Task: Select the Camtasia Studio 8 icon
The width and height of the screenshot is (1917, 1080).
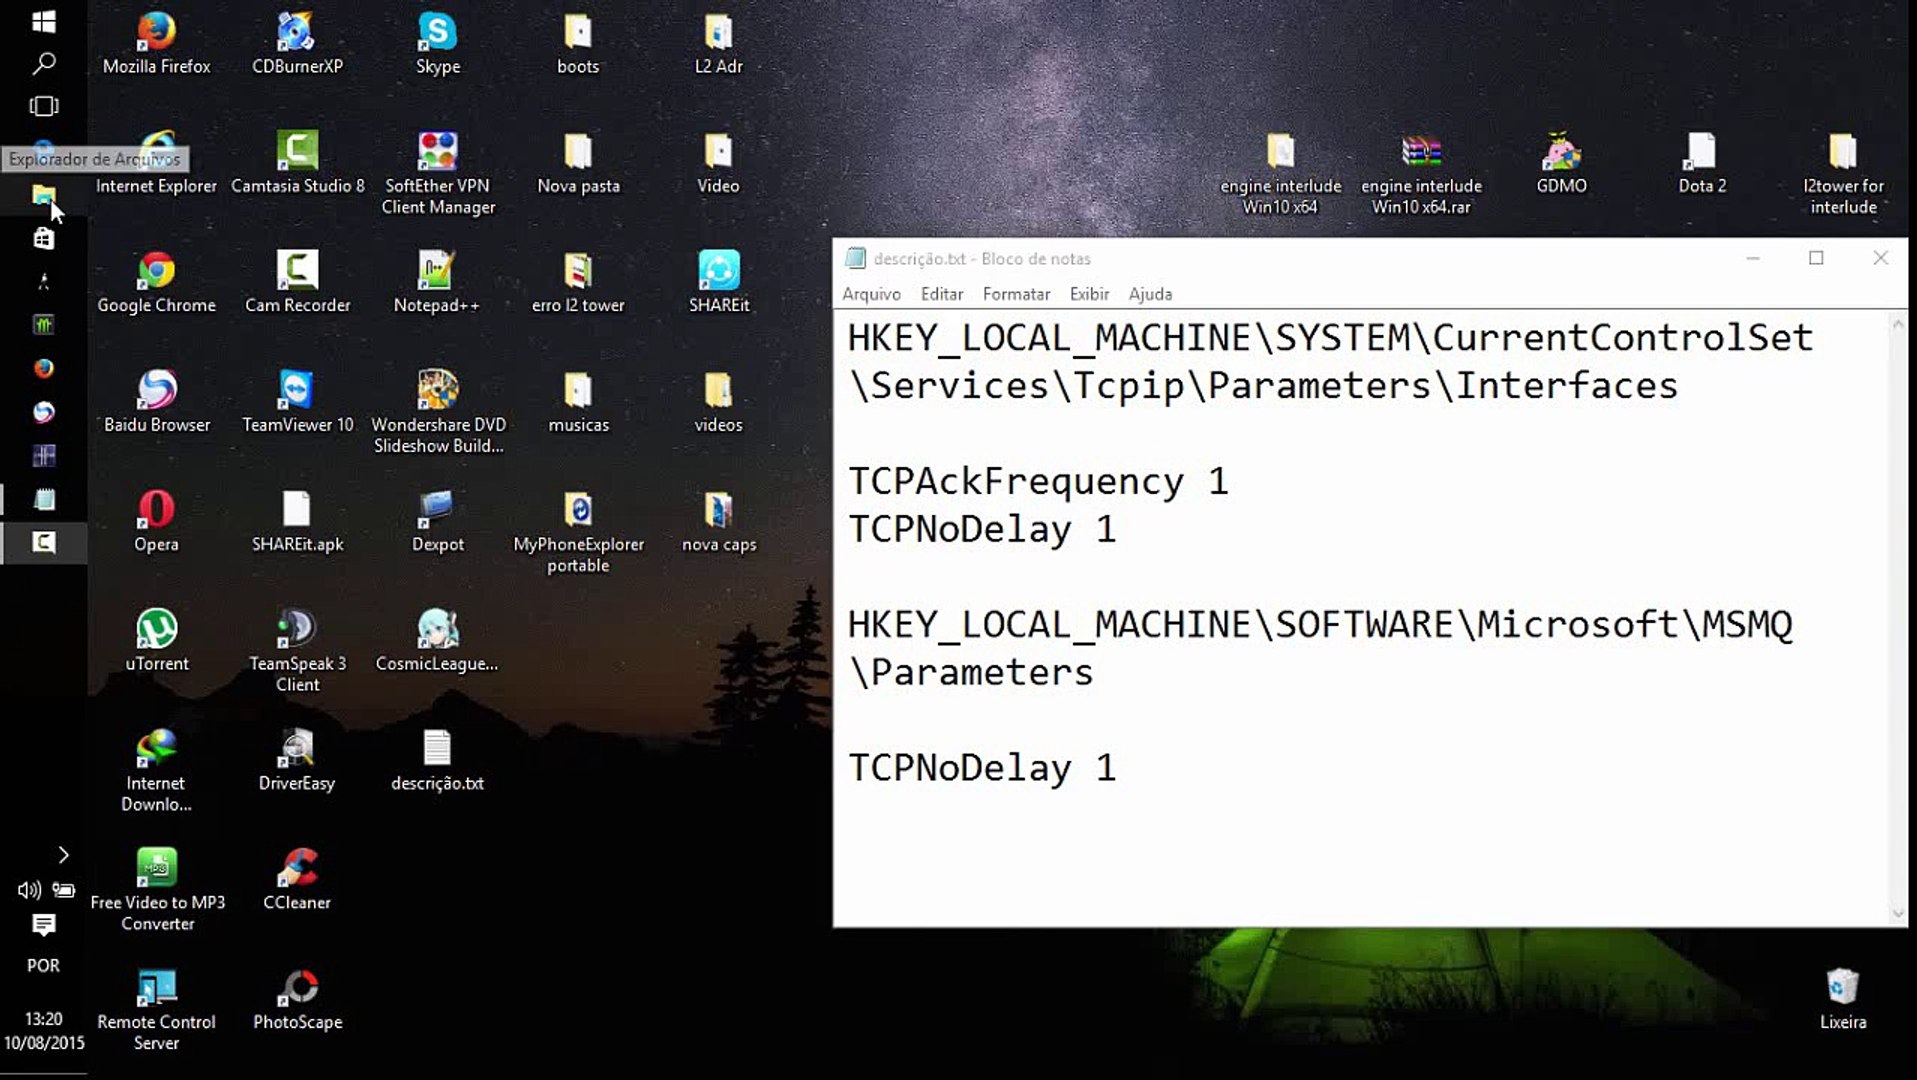Action: click(x=297, y=163)
